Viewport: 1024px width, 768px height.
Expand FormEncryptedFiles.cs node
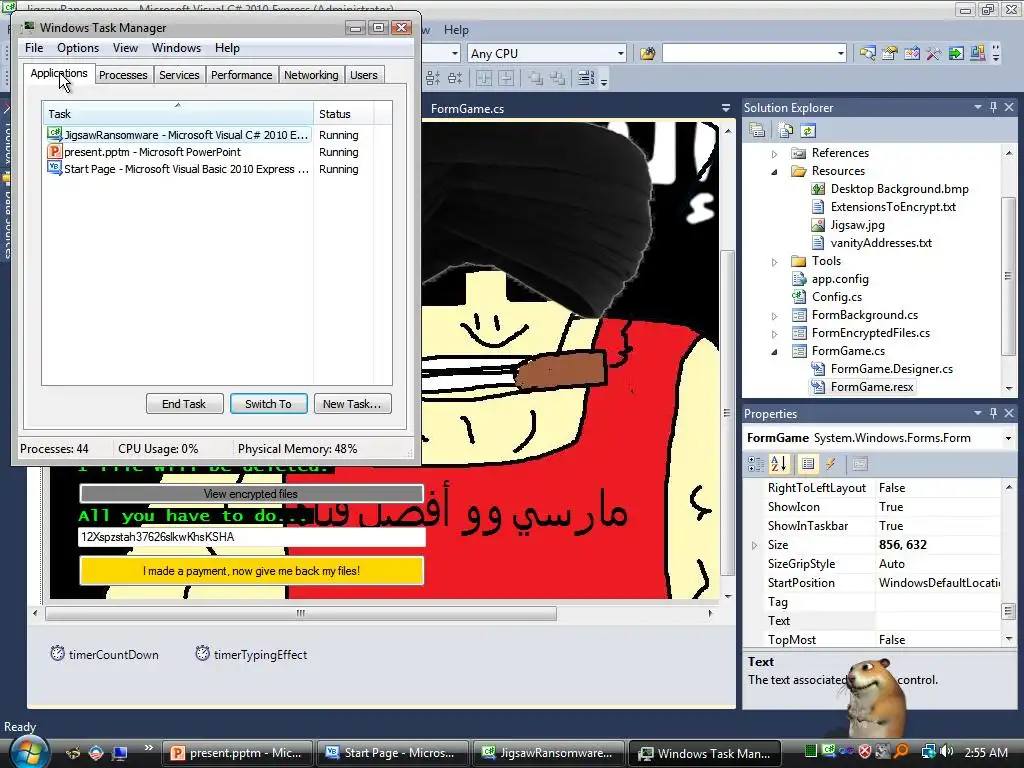[x=775, y=334]
